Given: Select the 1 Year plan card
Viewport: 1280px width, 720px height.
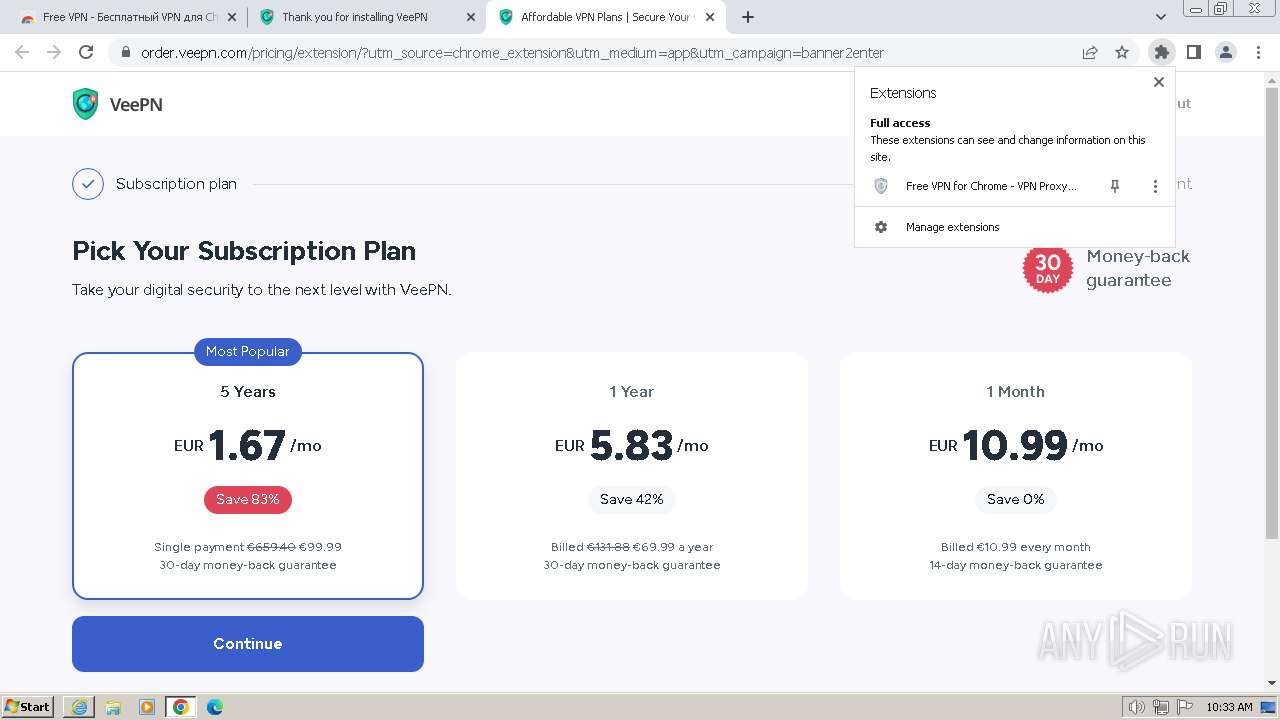Looking at the screenshot, I should (632, 476).
